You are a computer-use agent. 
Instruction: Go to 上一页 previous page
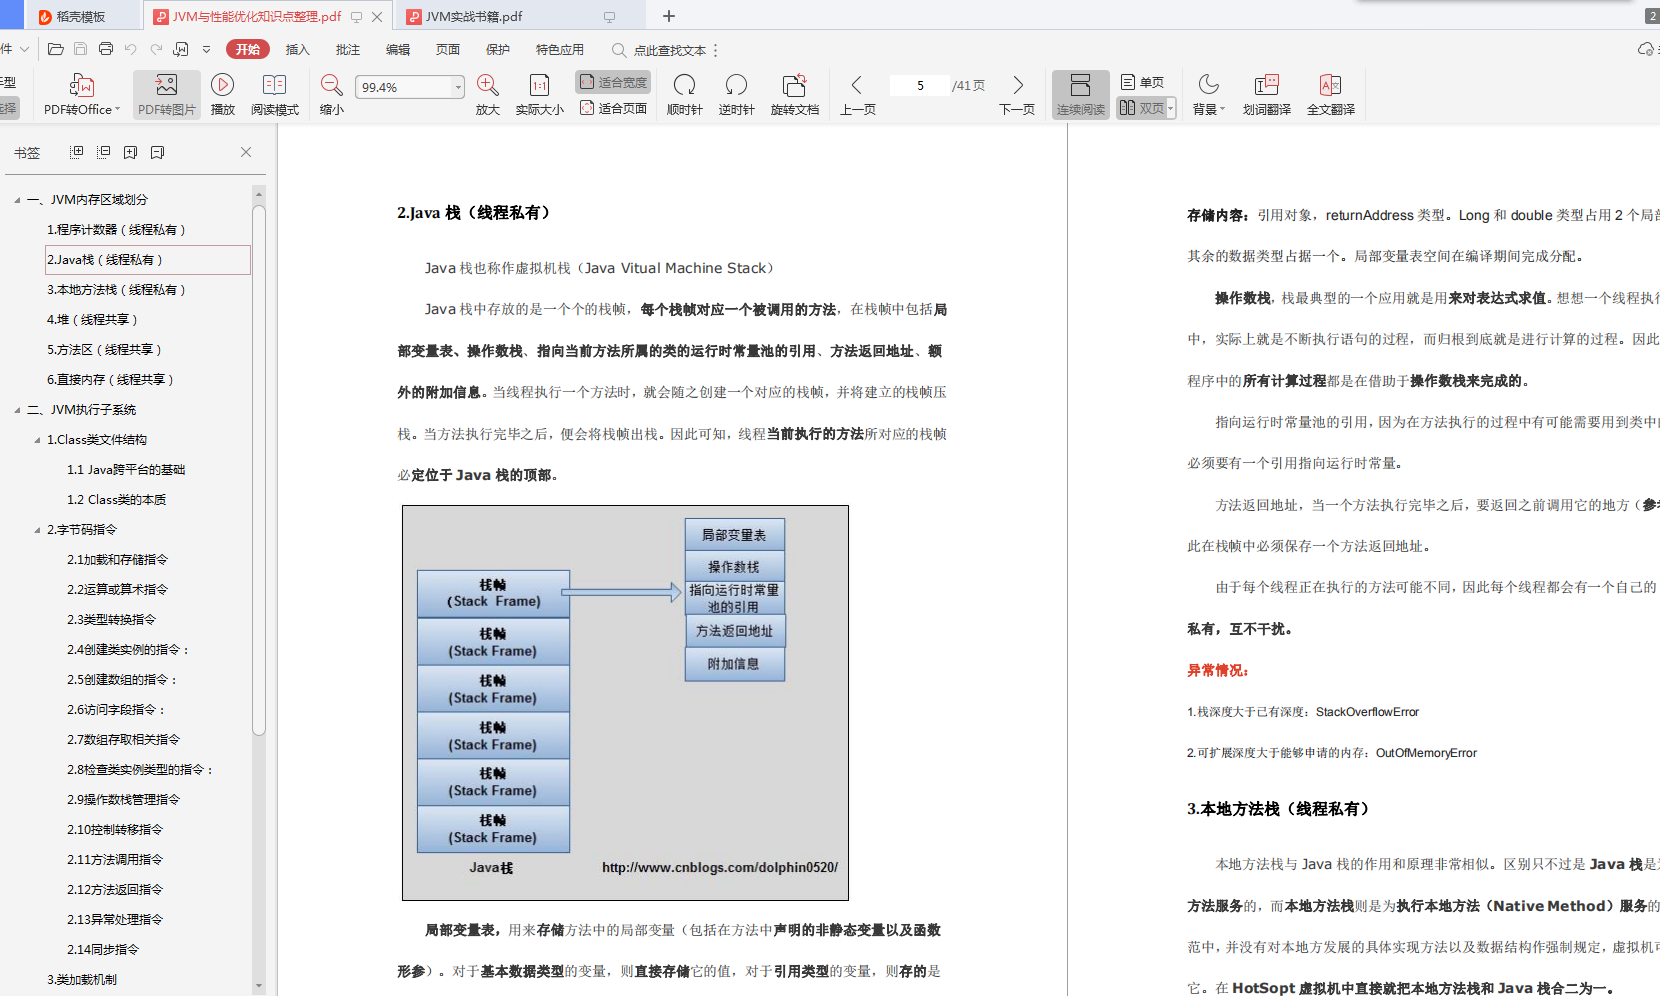click(857, 95)
